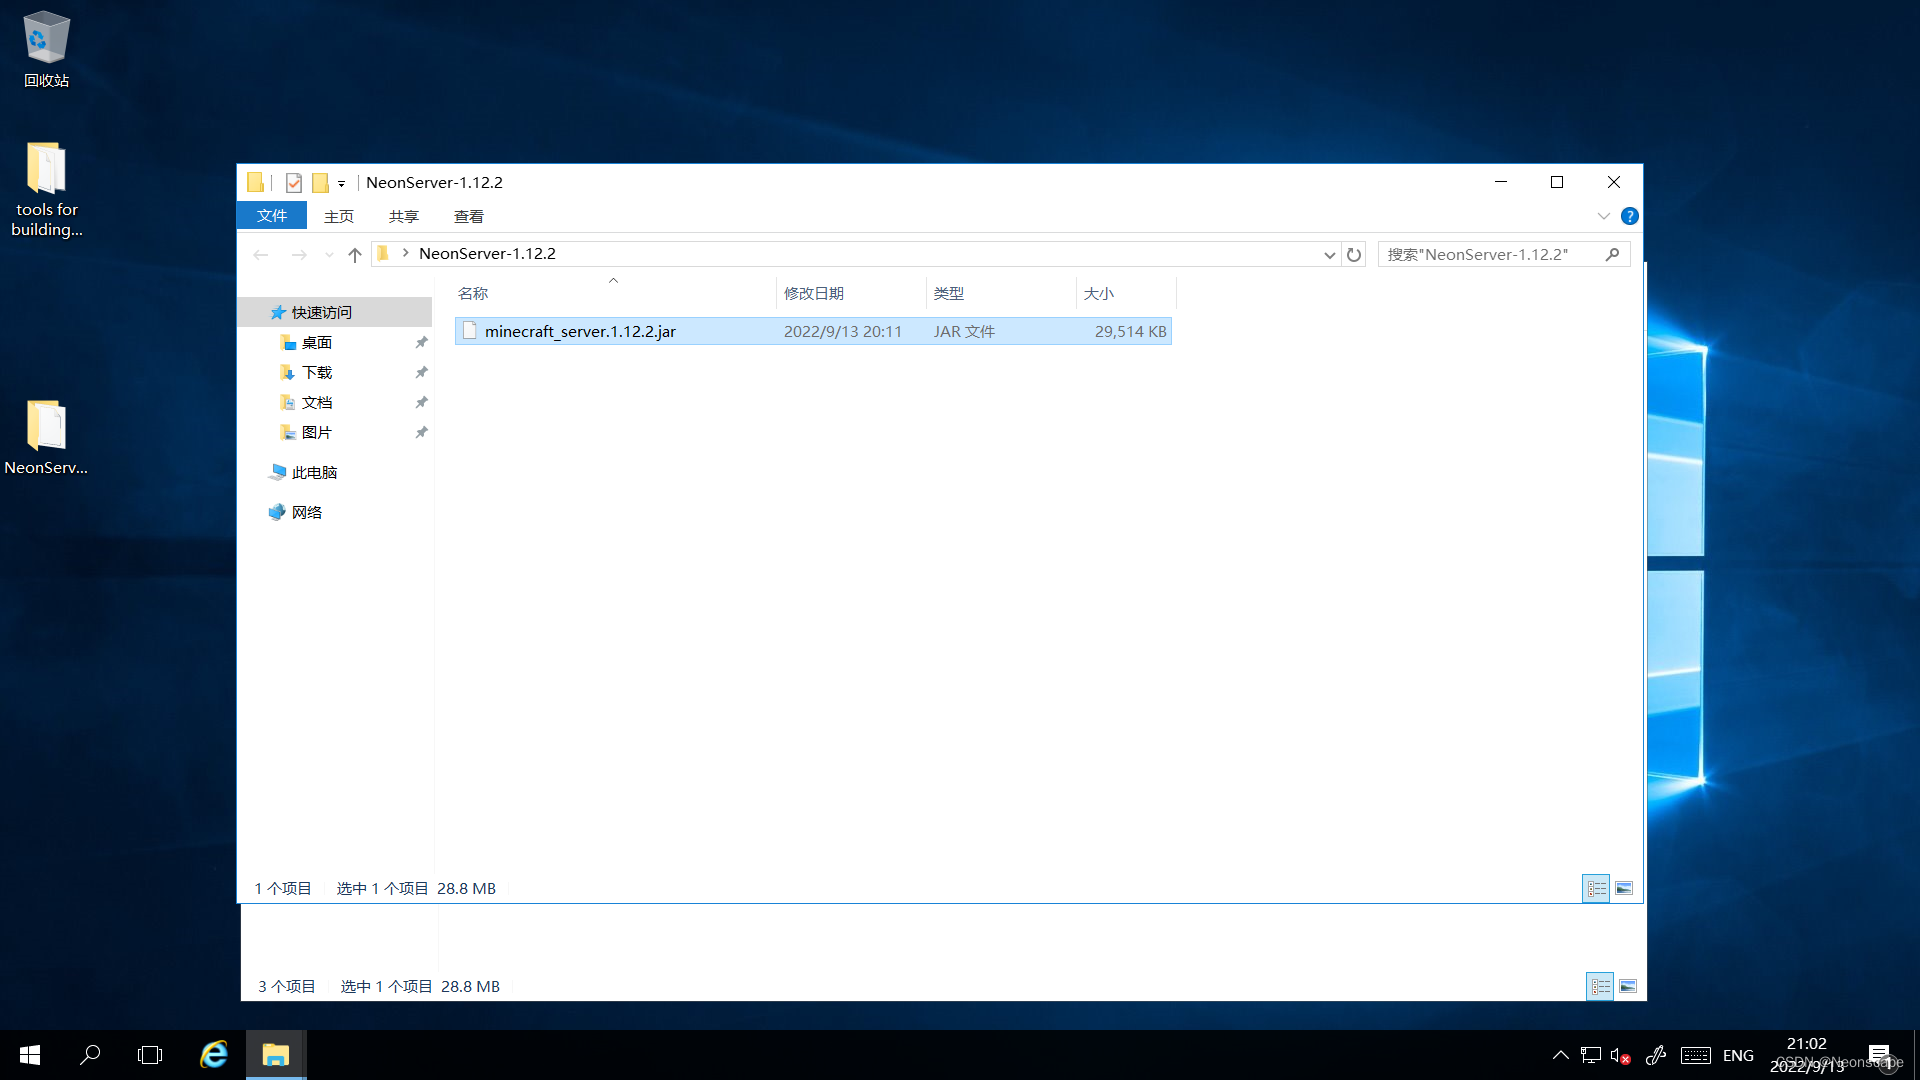Click the Properties icon in quick access toolbar
The height and width of the screenshot is (1080, 1920).
pyautogui.click(x=294, y=183)
